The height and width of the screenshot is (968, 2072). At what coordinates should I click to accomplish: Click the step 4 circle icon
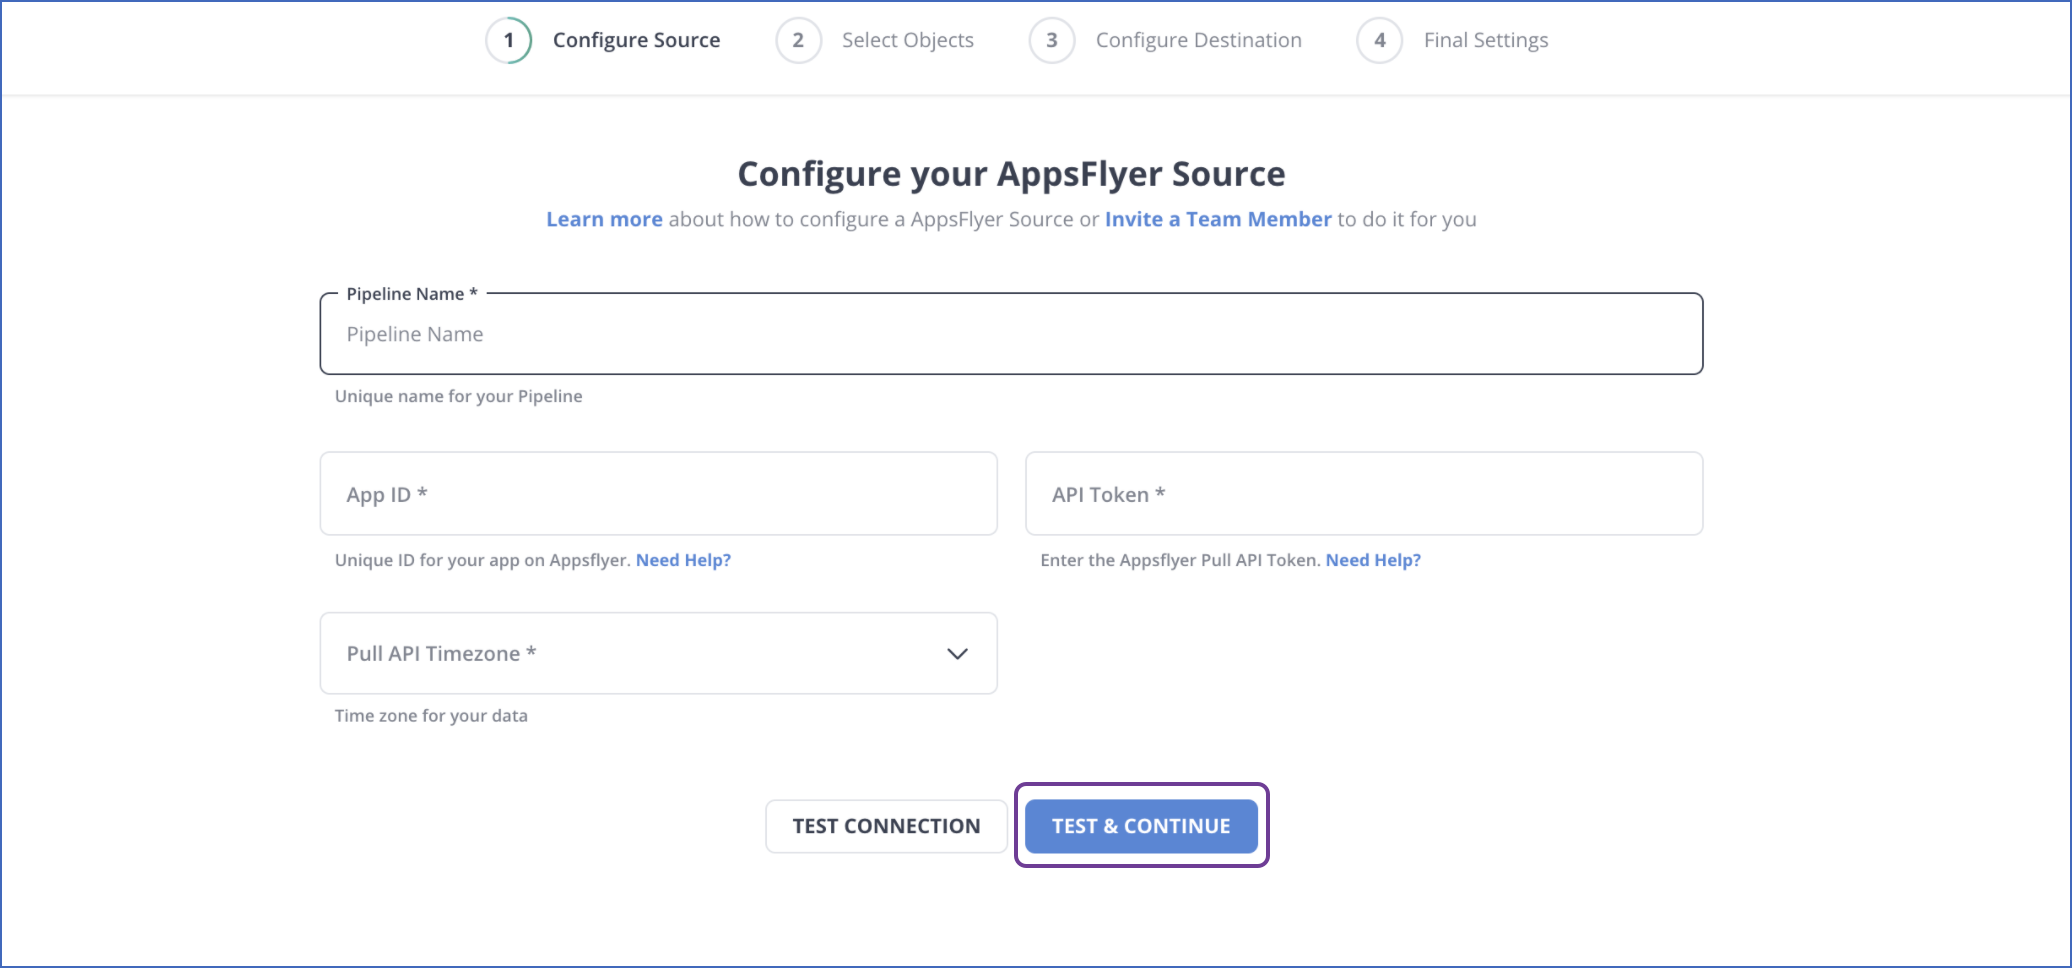click(x=1379, y=40)
